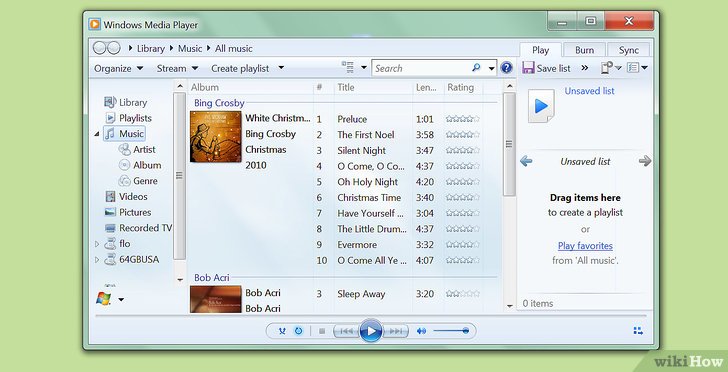Screen dimensions: 728x372
Task: Start playback with the round Play button
Action: tap(371, 331)
